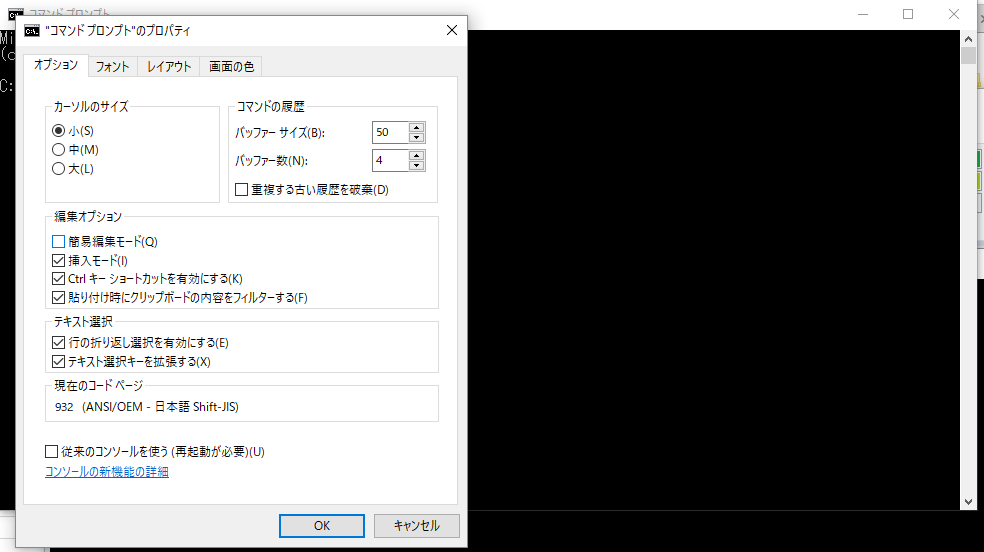The width and height of the screenshot is (984, 552).
Task: Switch to the レイアウト tab
Action: click(169, 66)
